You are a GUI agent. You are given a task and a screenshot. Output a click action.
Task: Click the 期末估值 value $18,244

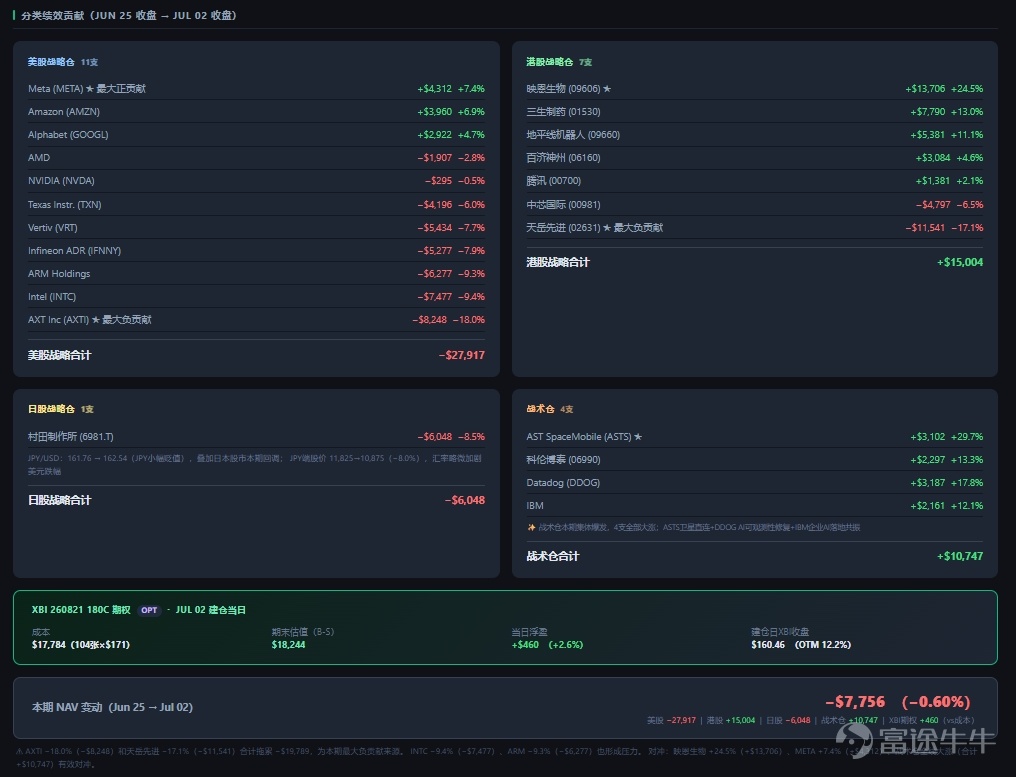pyautogui.click(x=288, y=645)
